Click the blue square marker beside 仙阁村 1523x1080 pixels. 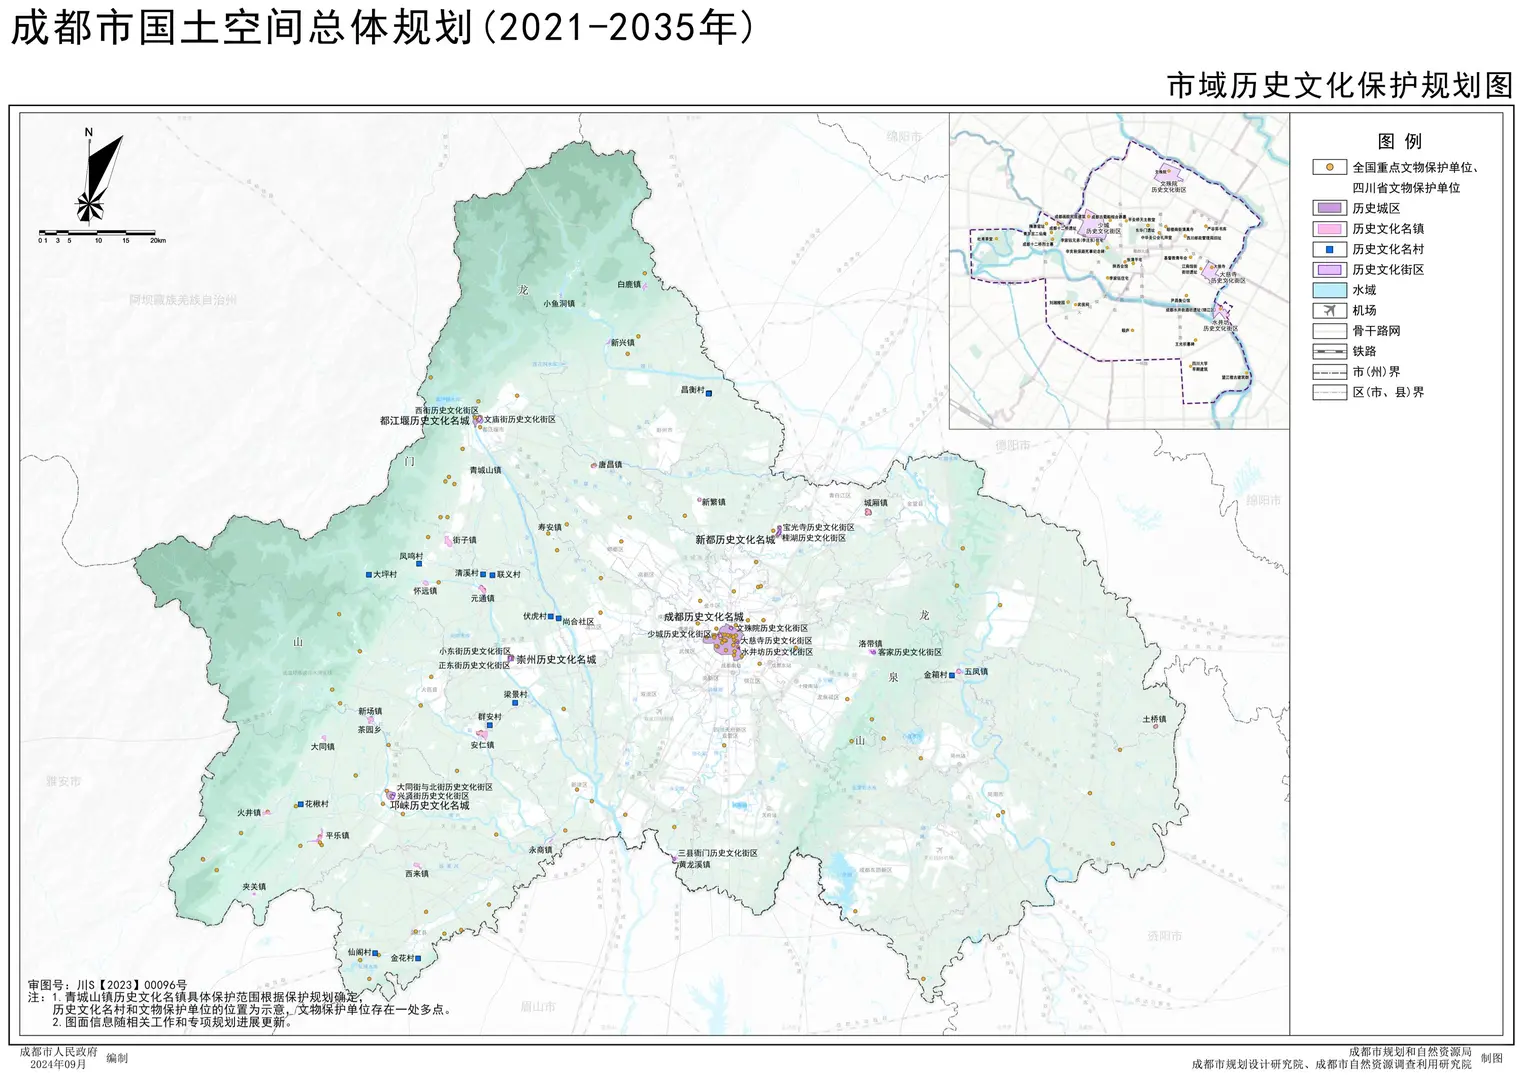(375, 954)
